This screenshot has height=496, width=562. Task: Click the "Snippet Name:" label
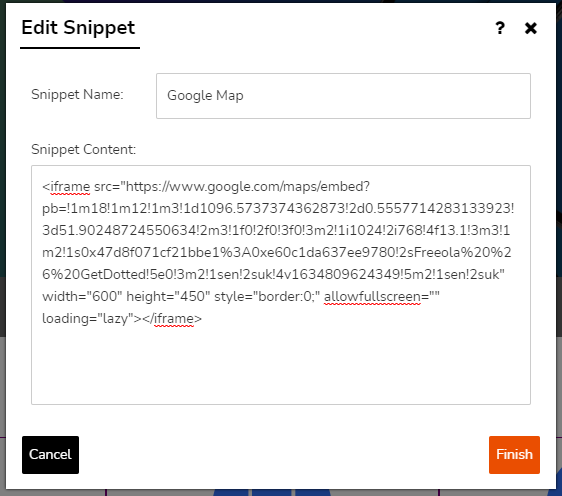pyautogui.click(x=77, y=95)
